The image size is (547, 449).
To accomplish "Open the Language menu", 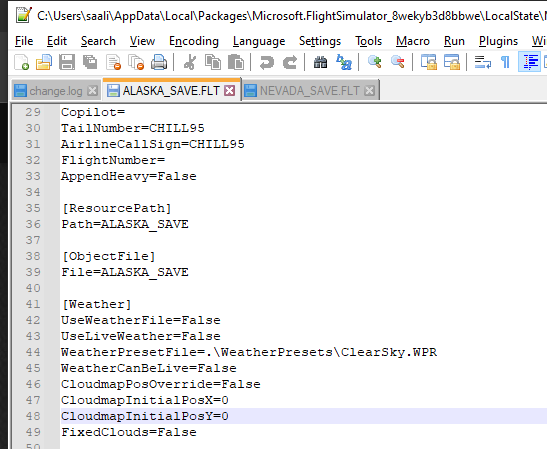I will (259, 41).
